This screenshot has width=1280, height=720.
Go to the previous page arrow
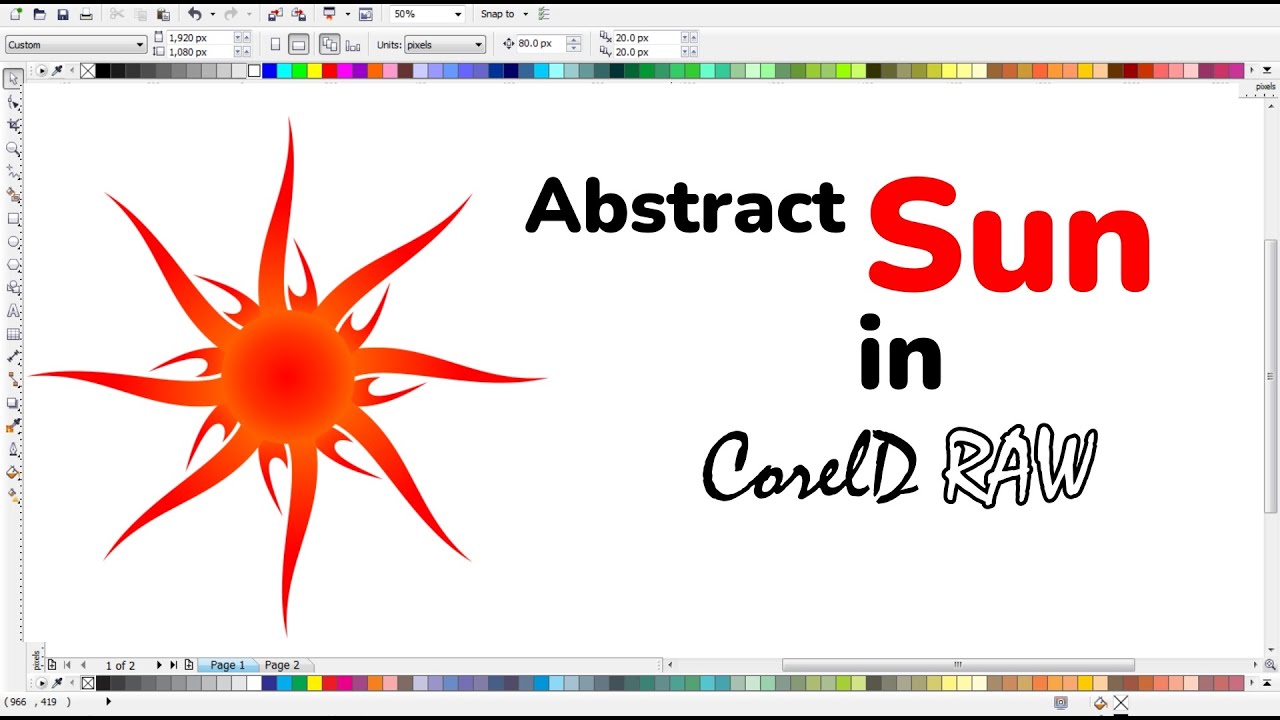coord(83,665)
